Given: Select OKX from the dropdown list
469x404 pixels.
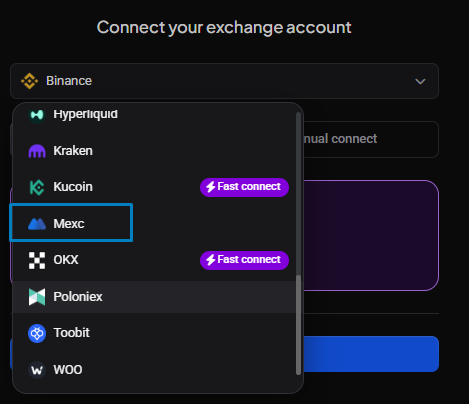Looking at the screenshot, I should (154, 260).
